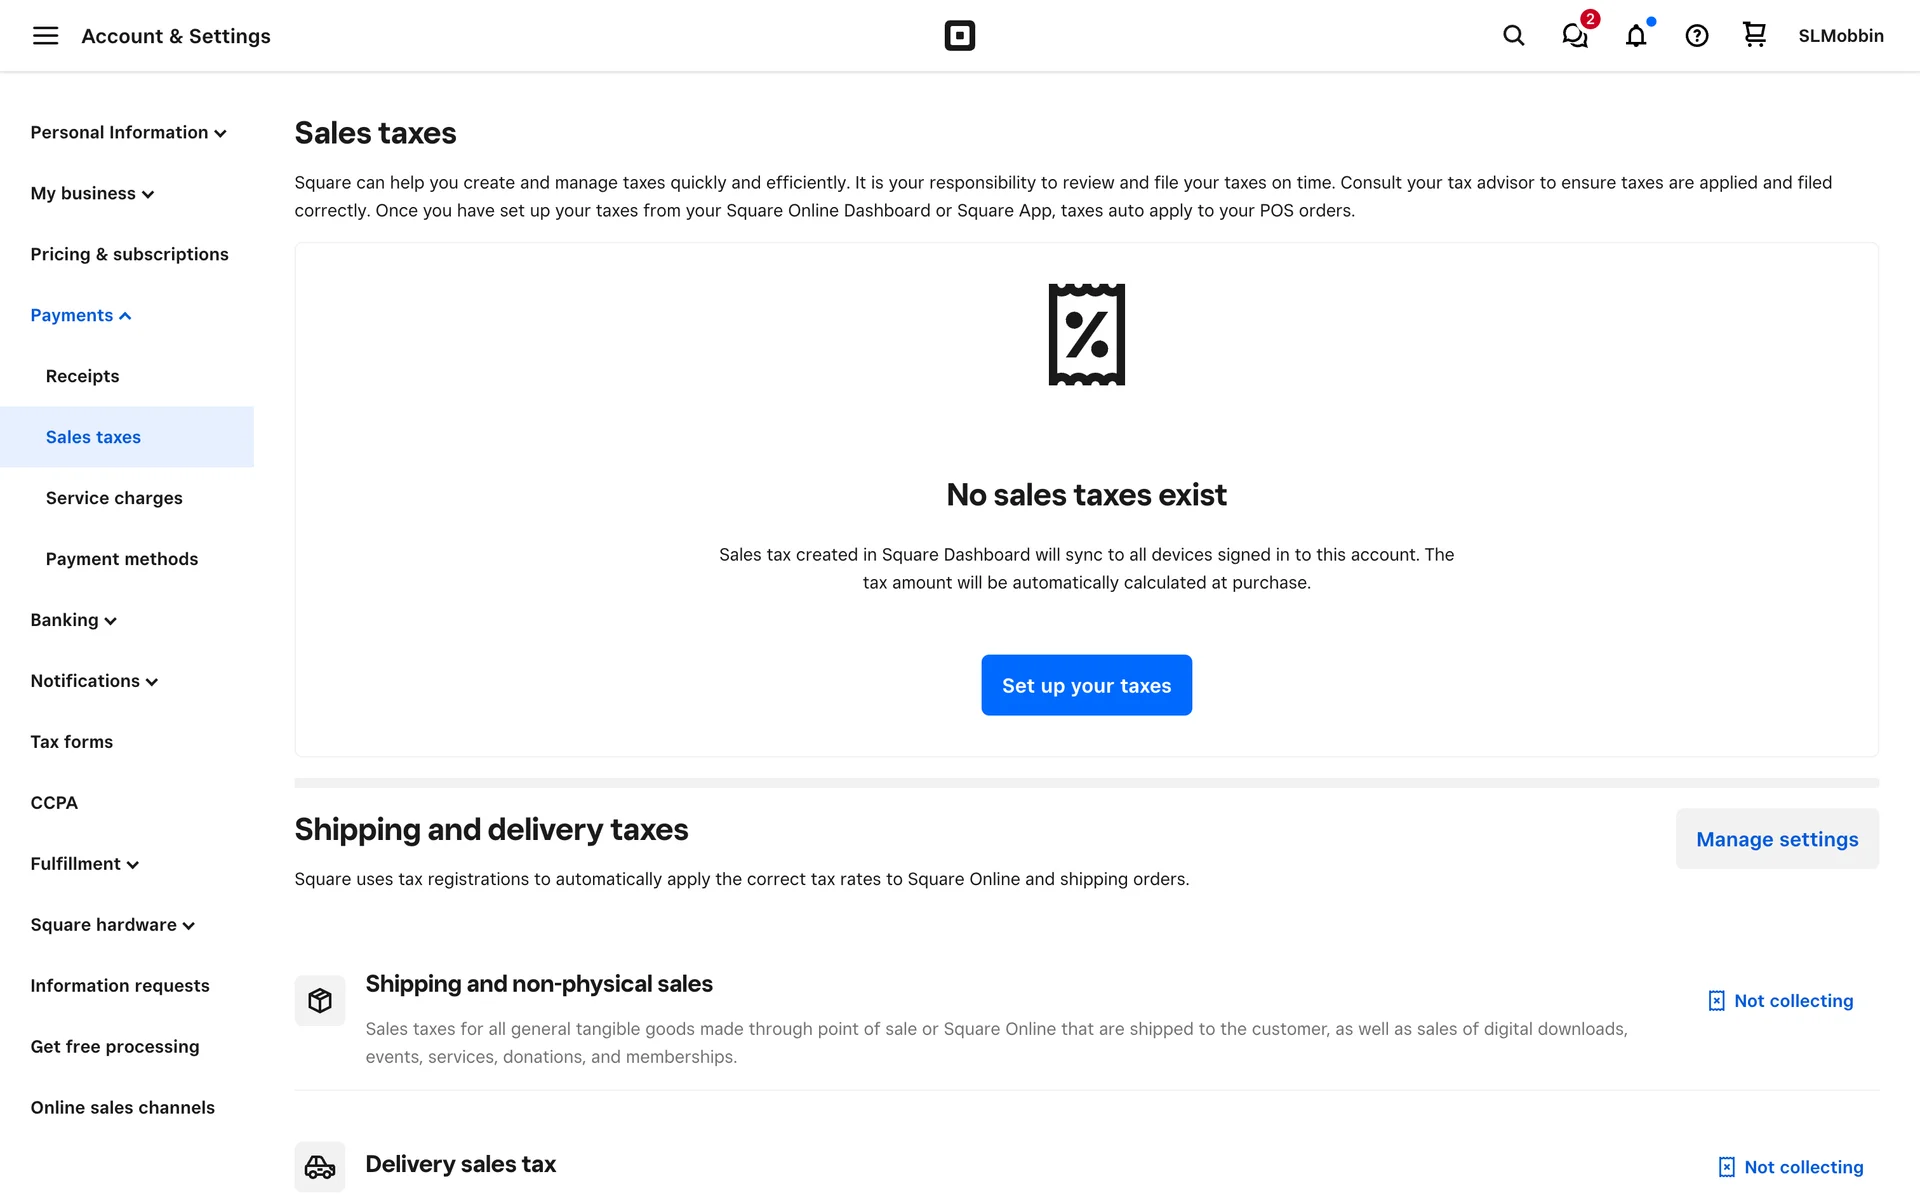Open messages chat icon with badge
The image size is (1920, 1200).
1575,36
